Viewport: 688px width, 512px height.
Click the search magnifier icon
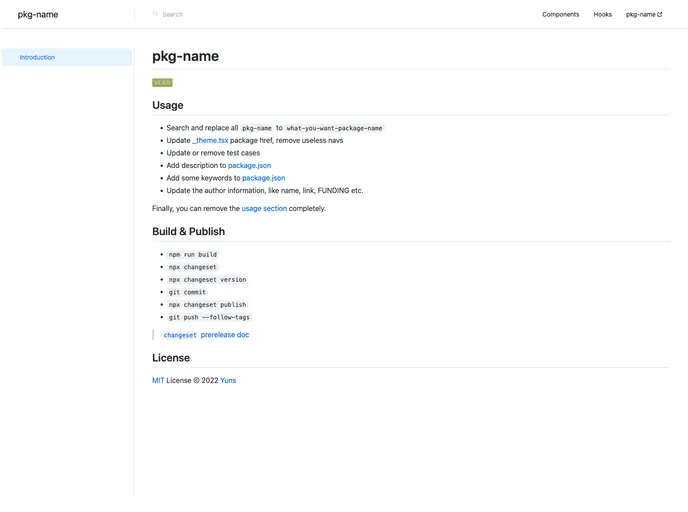point(155,14)
